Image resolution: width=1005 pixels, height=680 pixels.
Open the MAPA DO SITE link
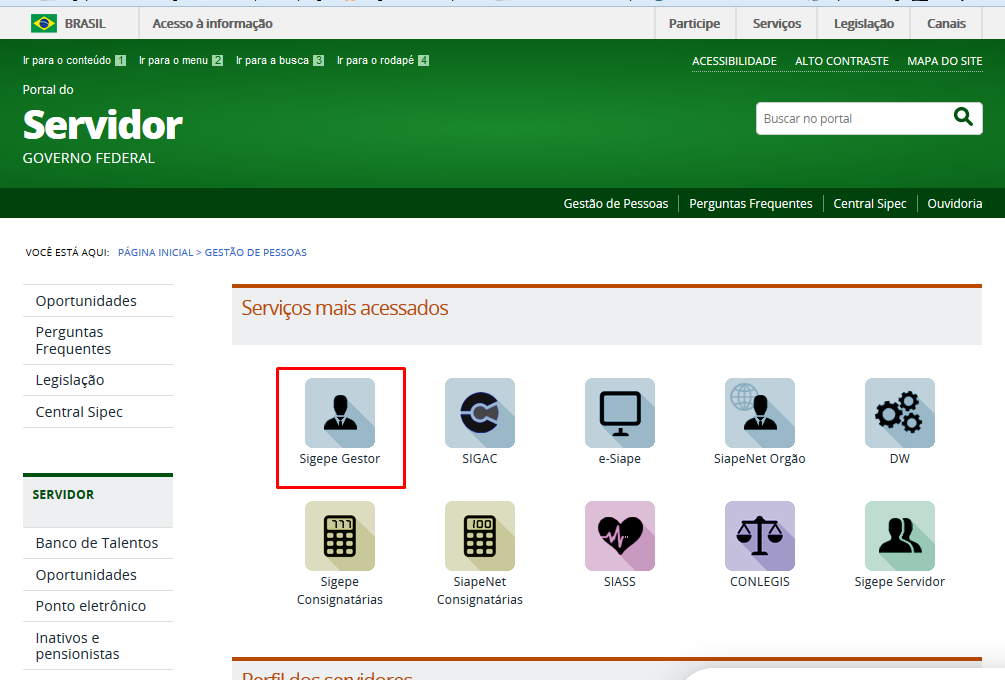click(x=944, y=61)
